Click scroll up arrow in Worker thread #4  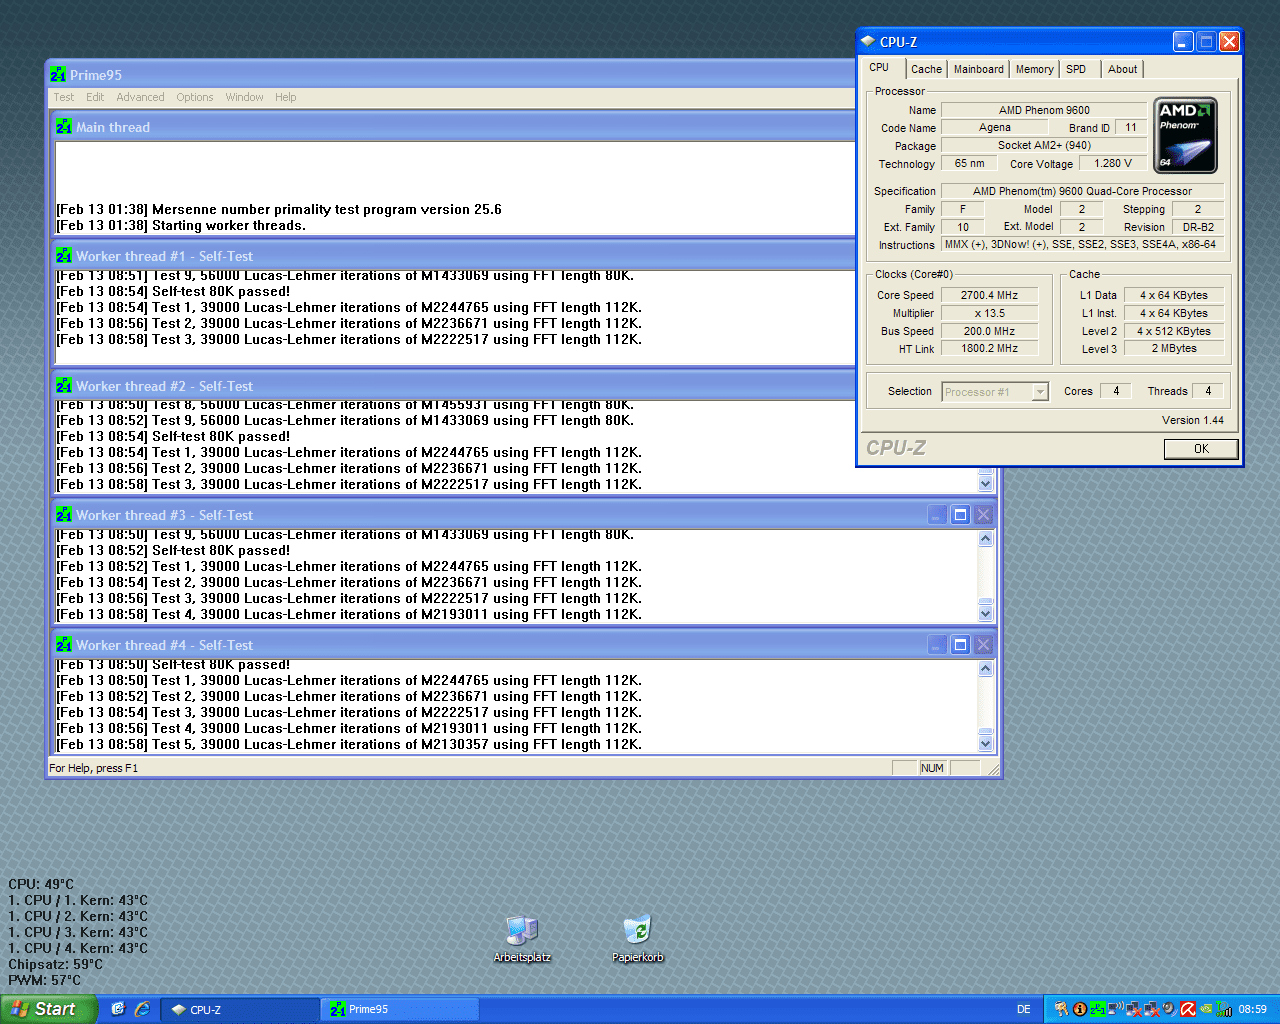[x=985, y=668]
